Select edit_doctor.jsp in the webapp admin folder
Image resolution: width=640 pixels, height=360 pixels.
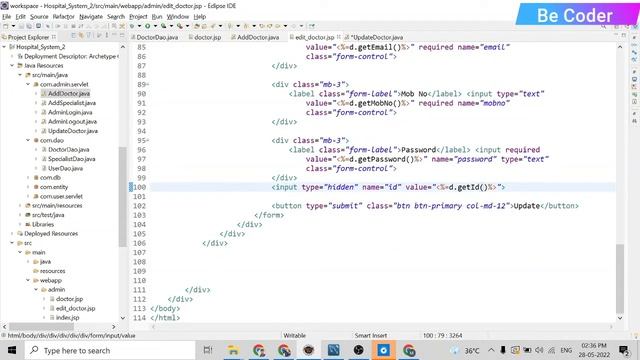click(75, 309)
